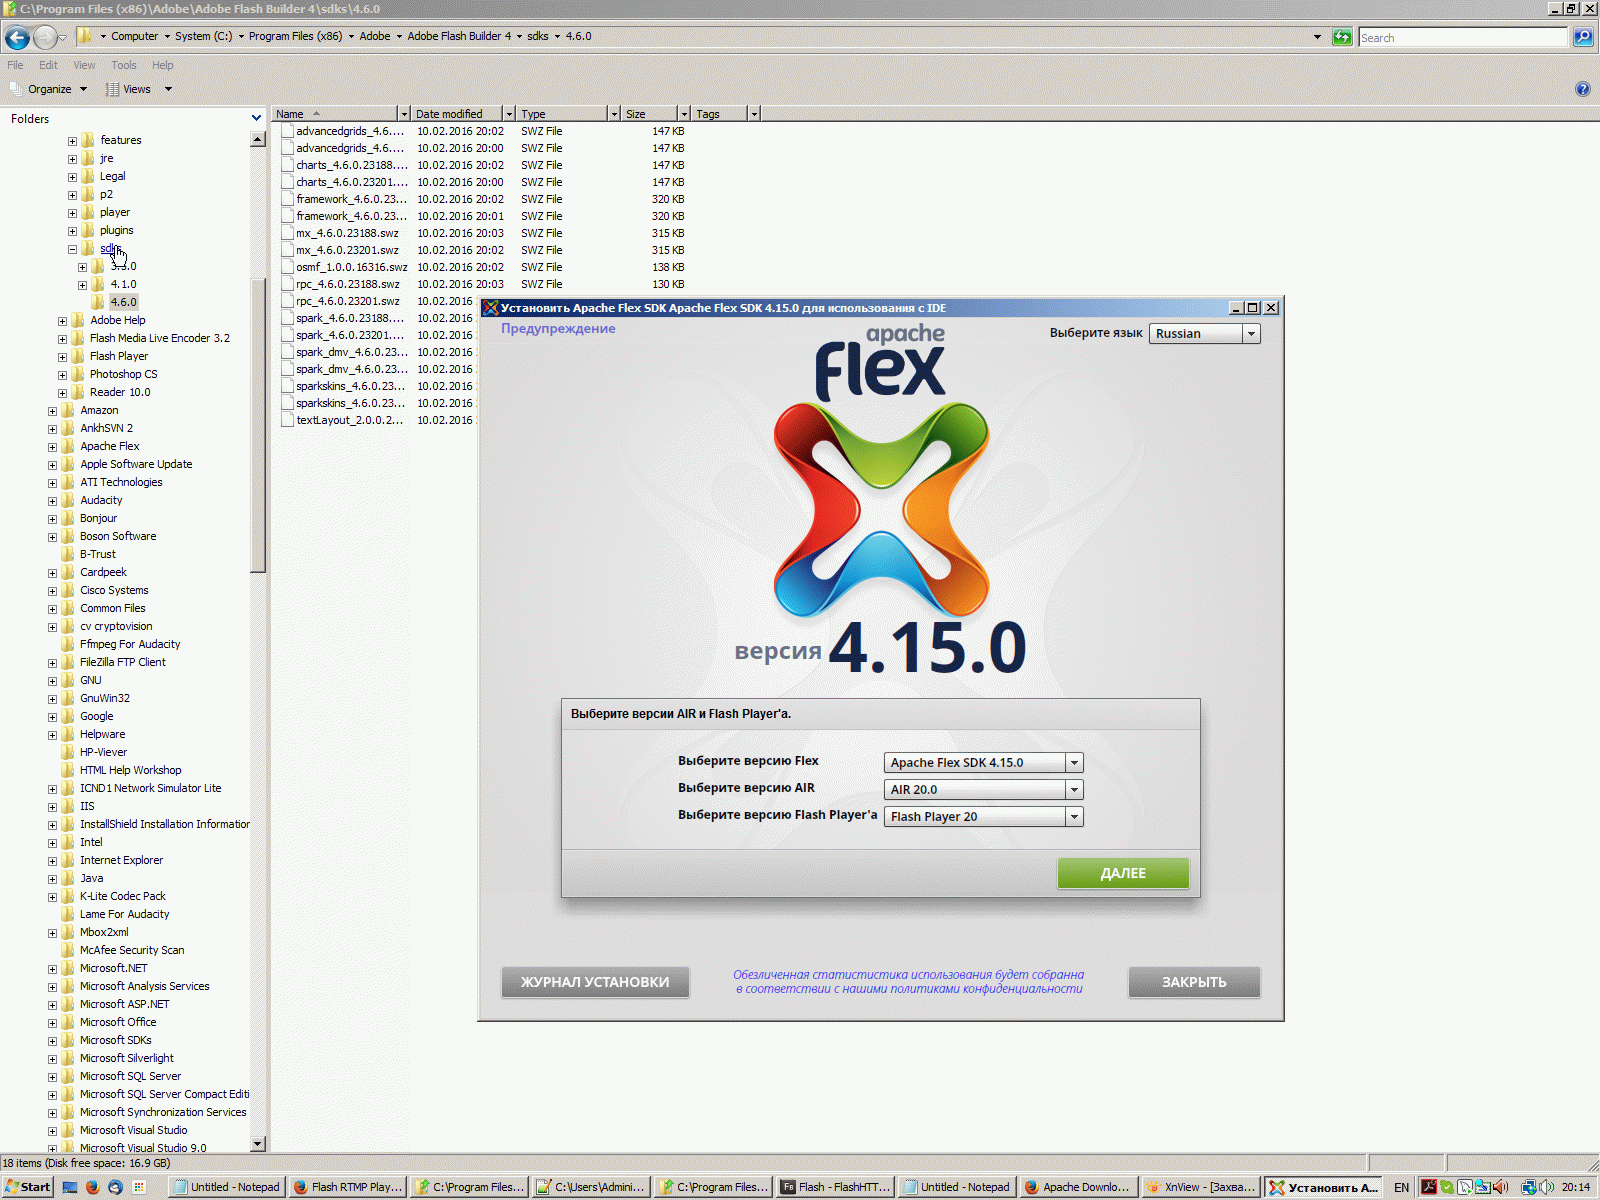Click the Show Desktop quick launch icon
Screen dimensions: 1600x1200
(70, 1187)
